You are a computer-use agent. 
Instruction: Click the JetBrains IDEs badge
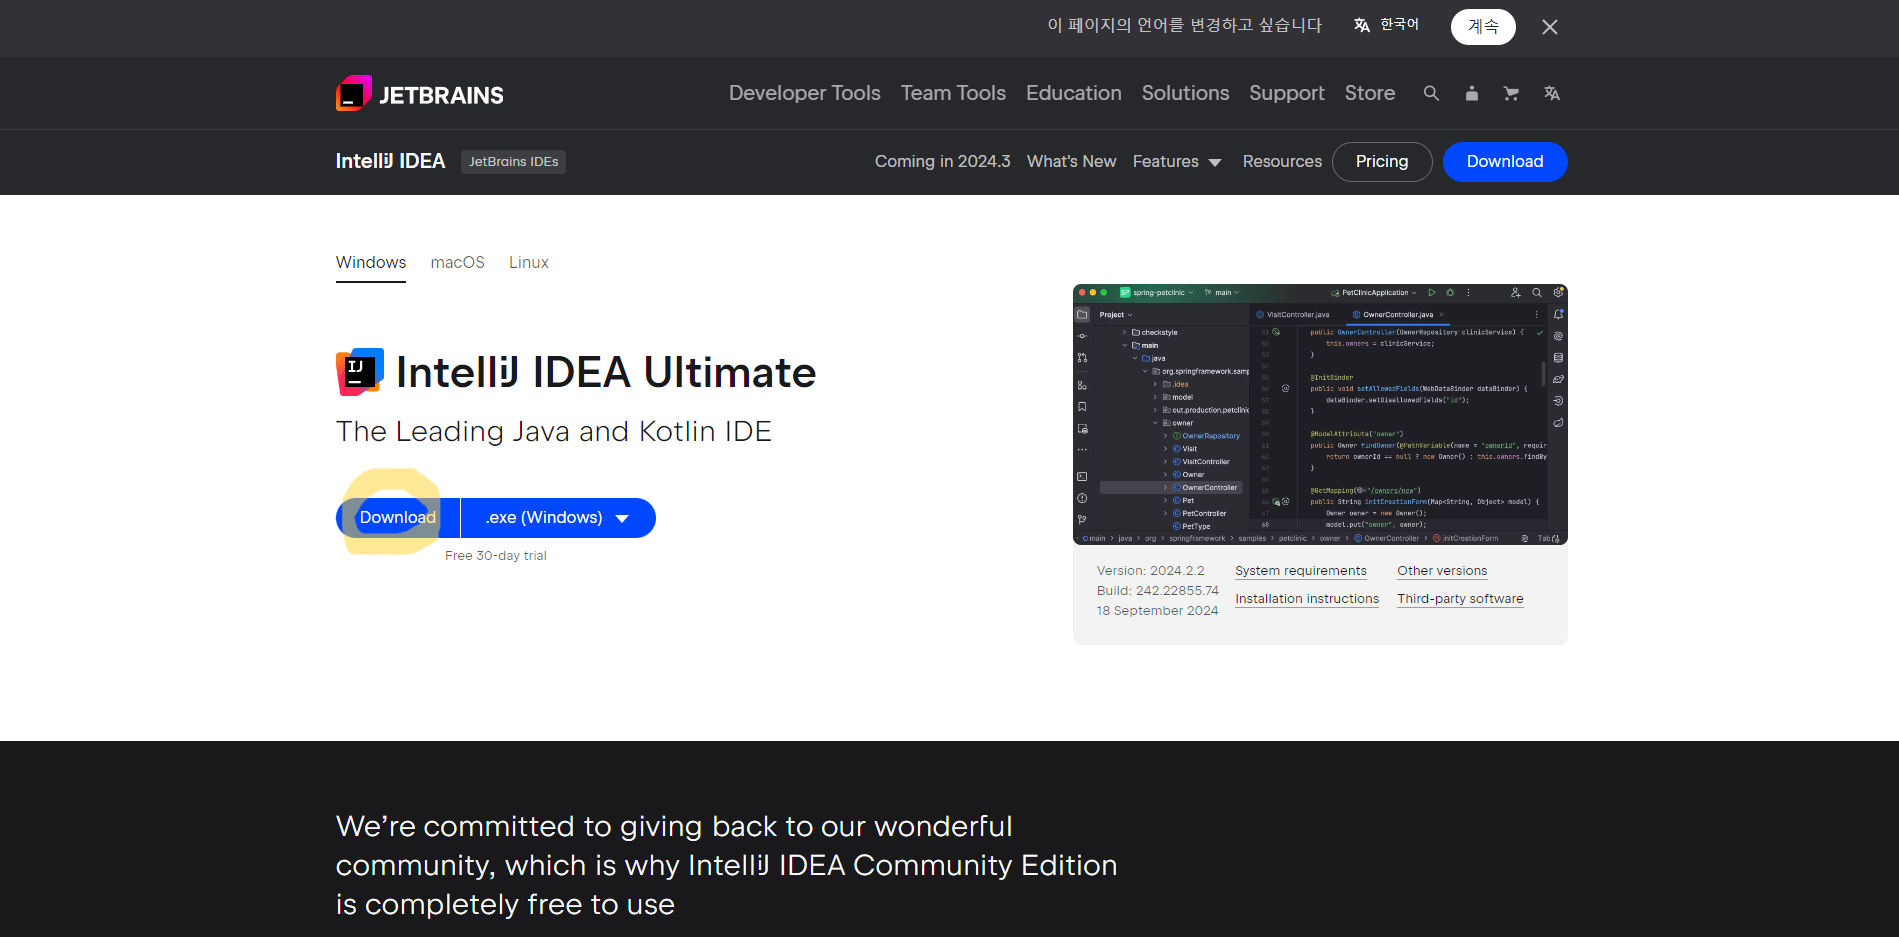513,162
